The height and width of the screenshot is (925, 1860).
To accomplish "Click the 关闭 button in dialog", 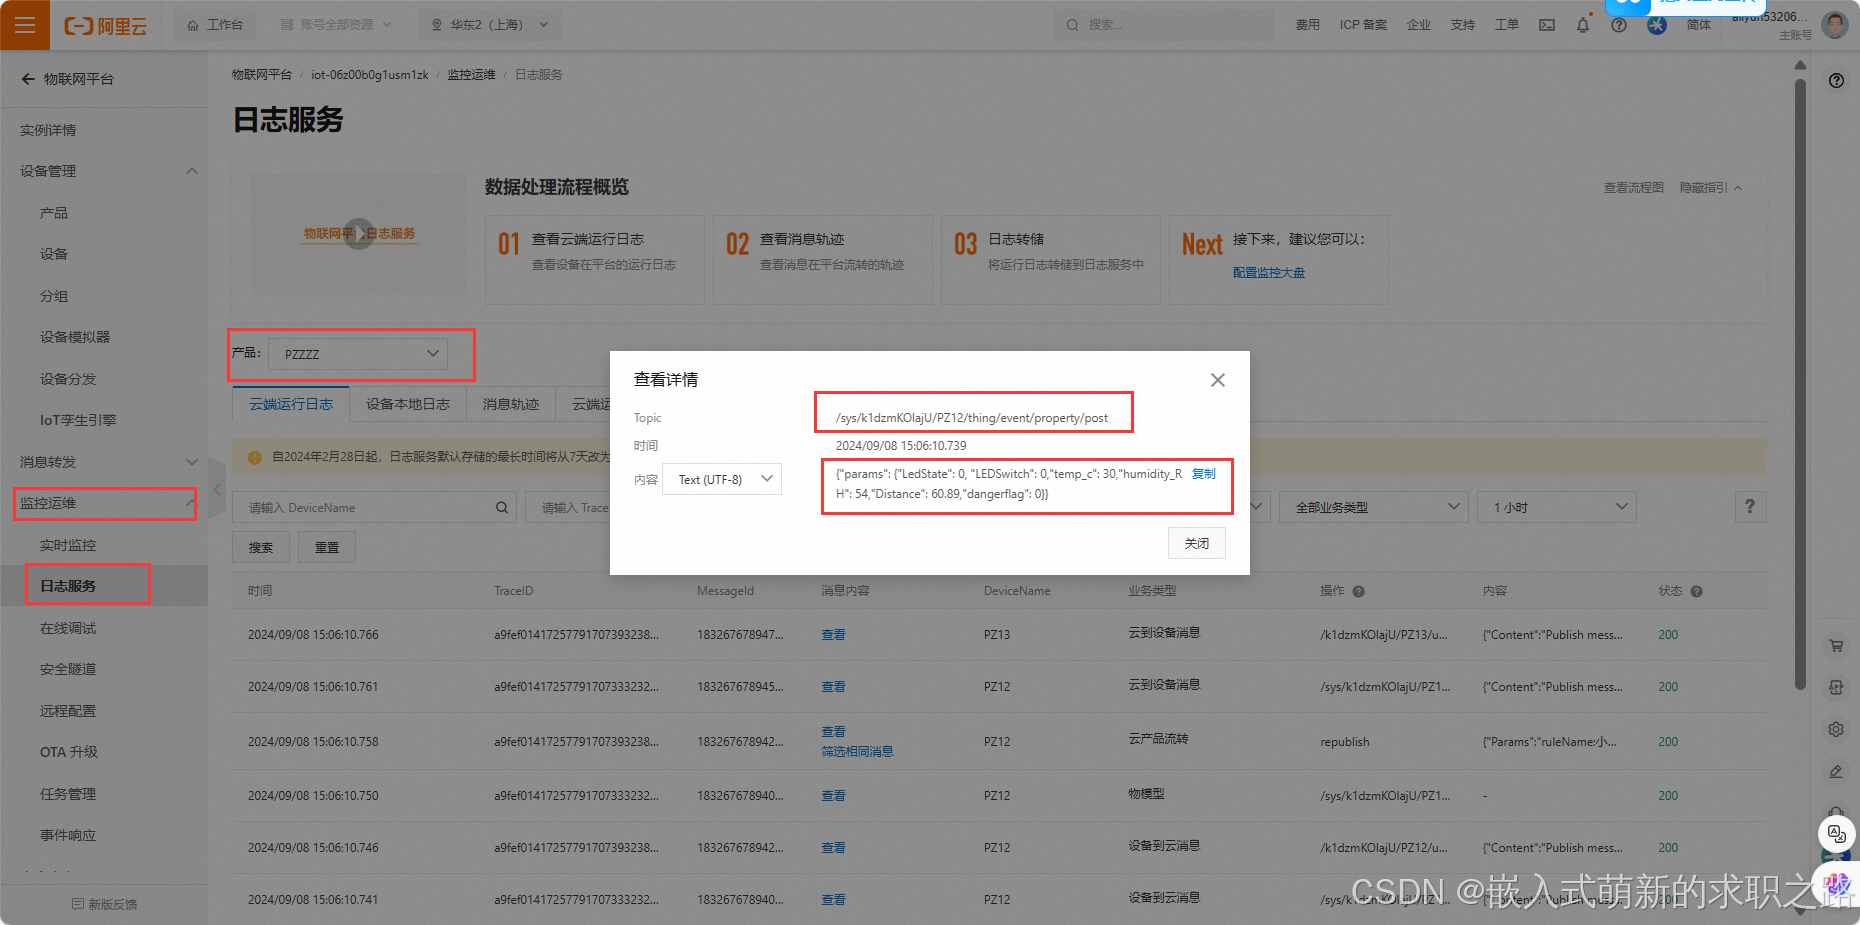I will 1196,543.
